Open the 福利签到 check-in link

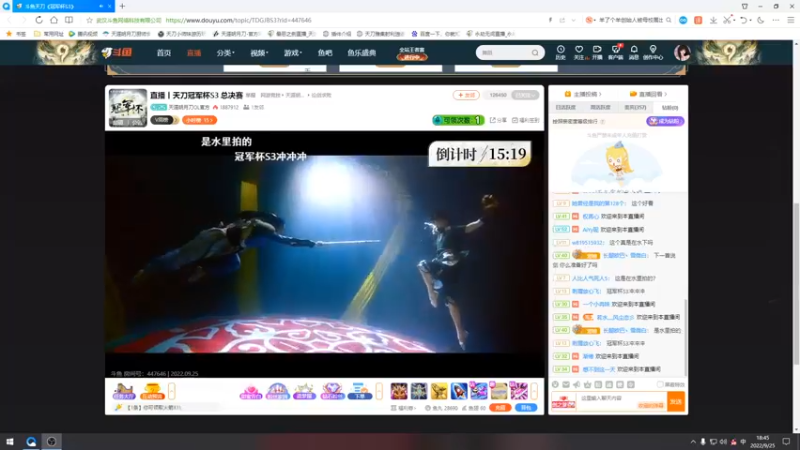click(526, 120)
